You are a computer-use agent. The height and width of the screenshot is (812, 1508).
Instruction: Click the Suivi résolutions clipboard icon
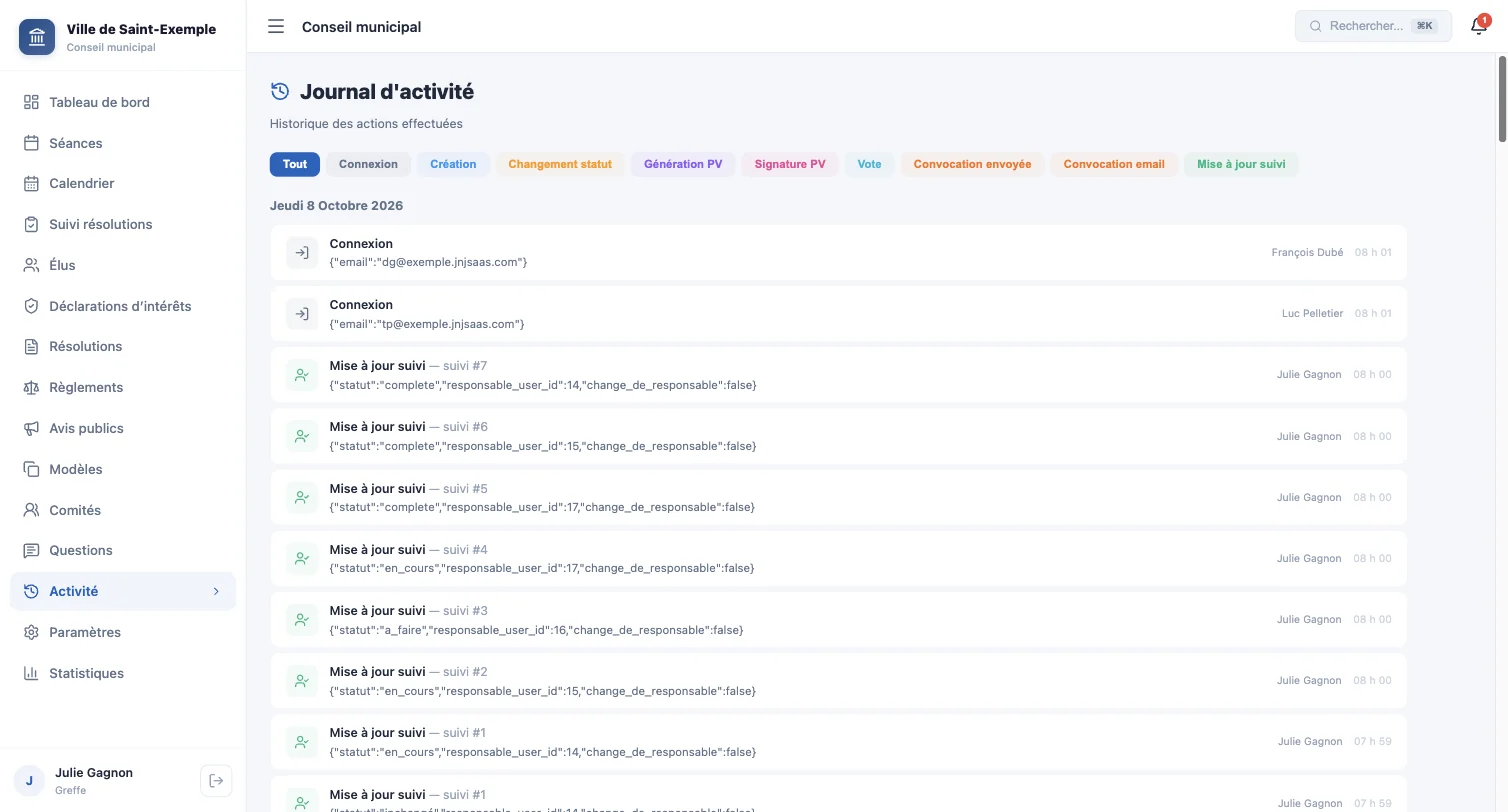(x=31, y=224)
